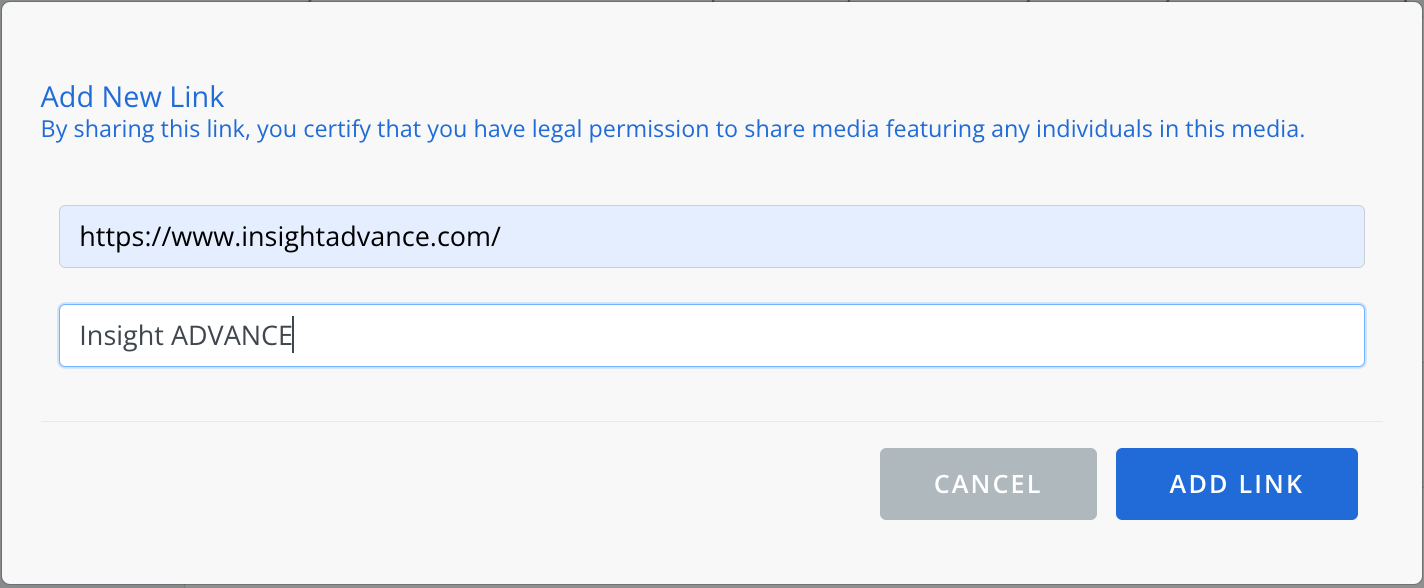Place cursor on word Insight in title field
The image size is (1424, 588).
121,336
